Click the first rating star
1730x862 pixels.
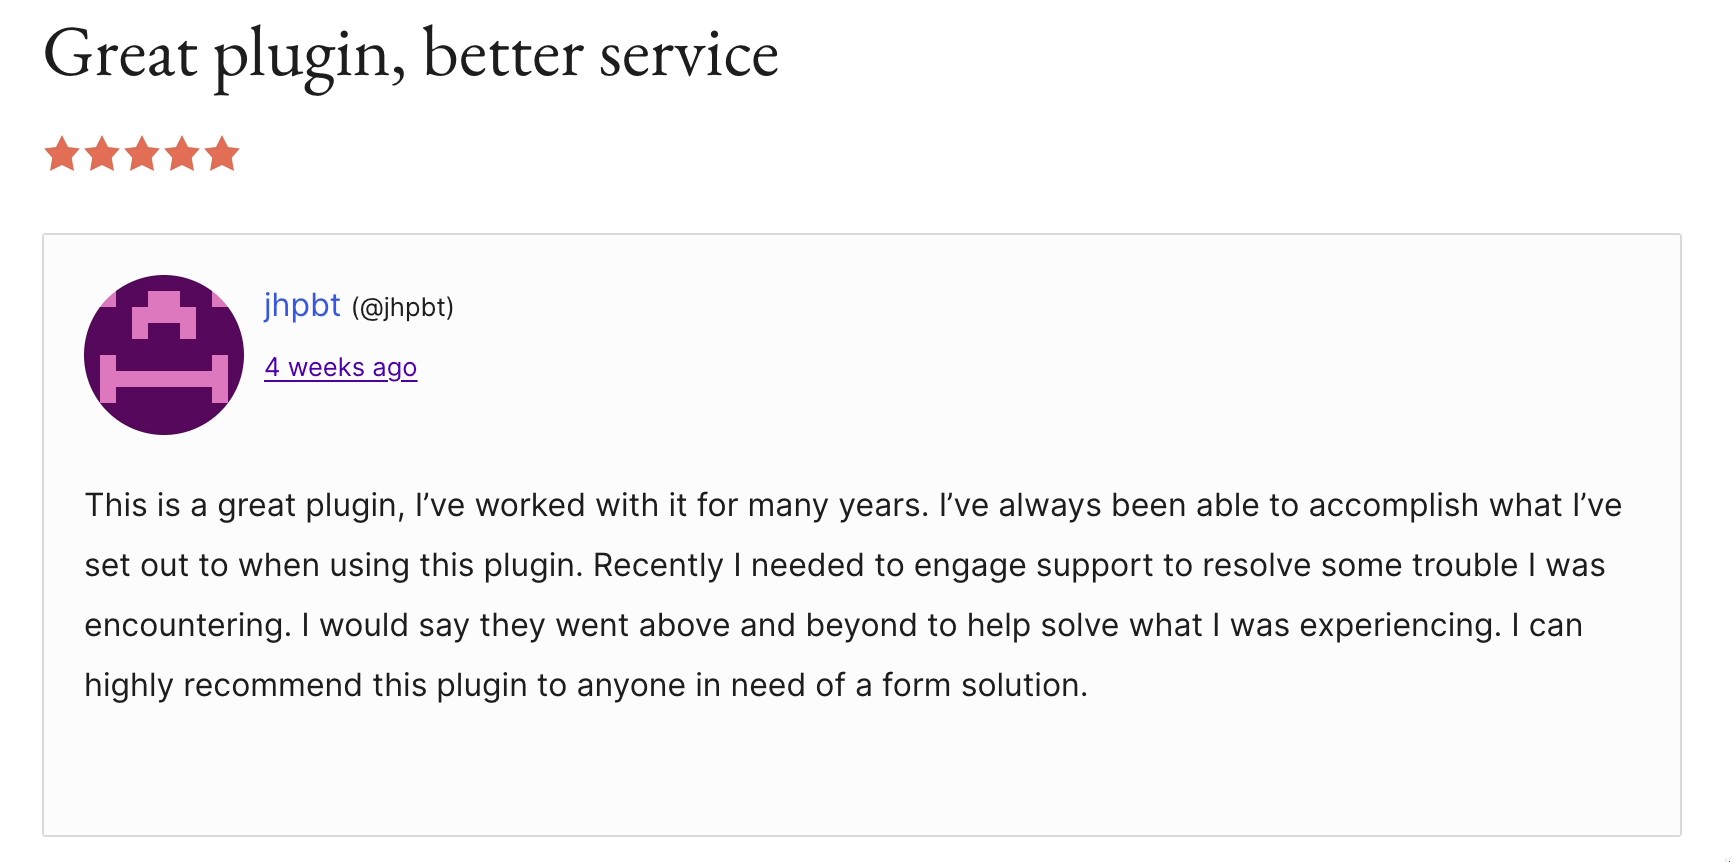tap(62, 154)
